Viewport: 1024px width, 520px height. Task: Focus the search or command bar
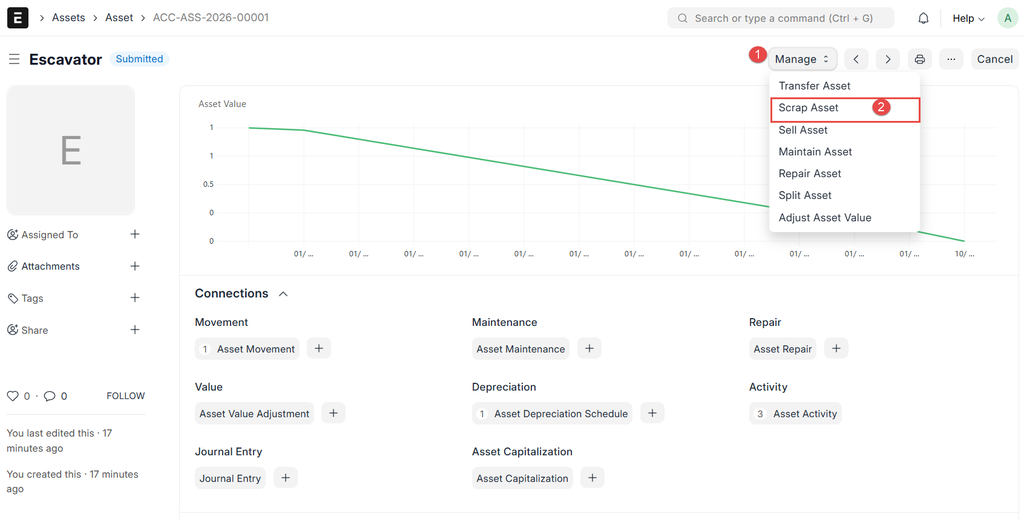[x=780, y=18]
